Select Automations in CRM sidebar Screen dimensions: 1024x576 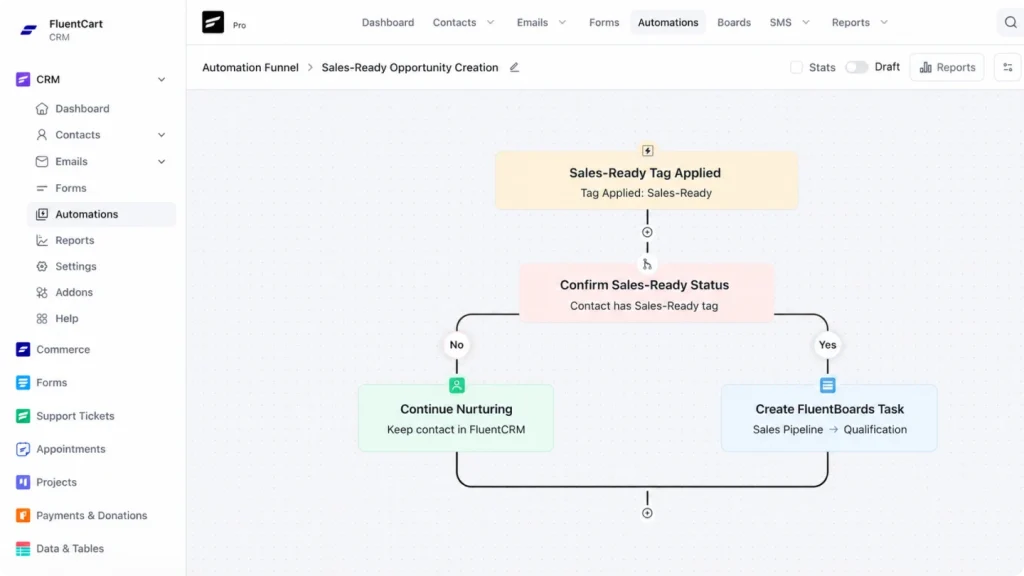[x=101, y=214]
